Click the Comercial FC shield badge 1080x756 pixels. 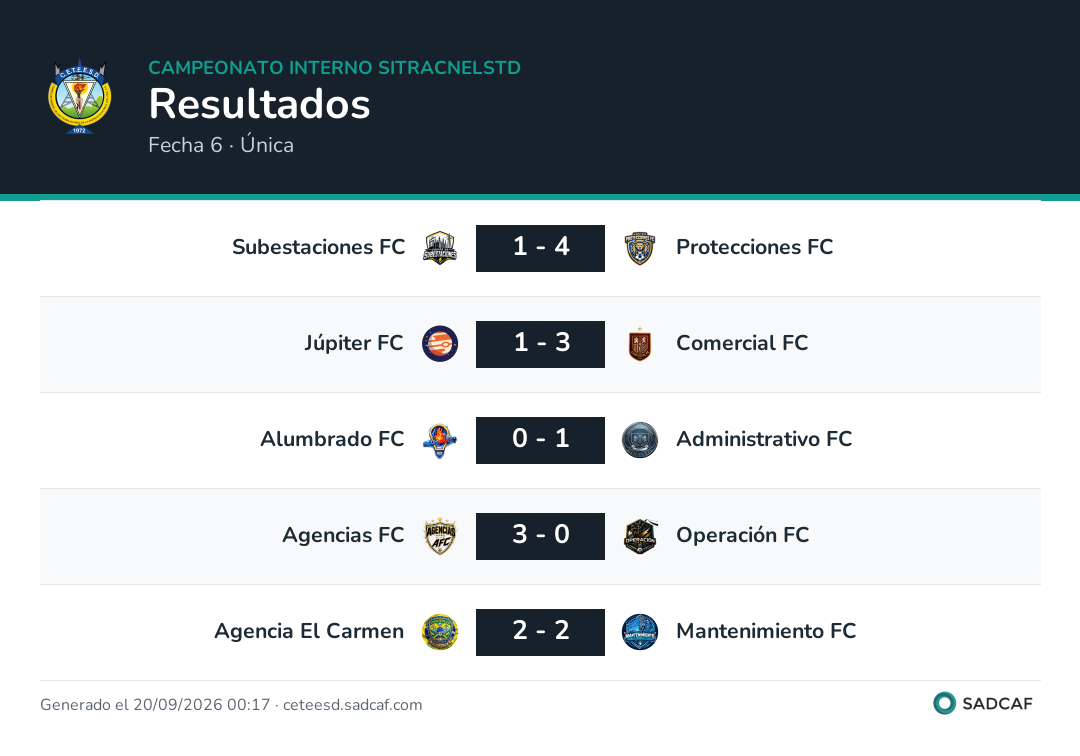(640, 344)
